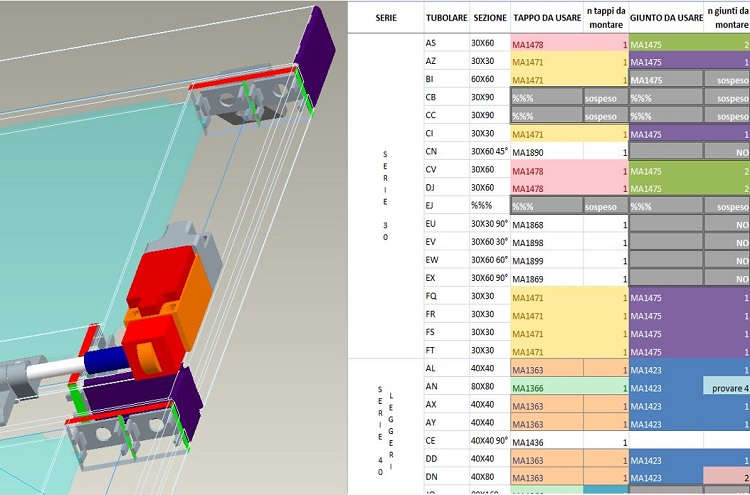Select tubolare cell CV
Screen dimensions: 750x495
pyautogui.click(x=446, y=169)
